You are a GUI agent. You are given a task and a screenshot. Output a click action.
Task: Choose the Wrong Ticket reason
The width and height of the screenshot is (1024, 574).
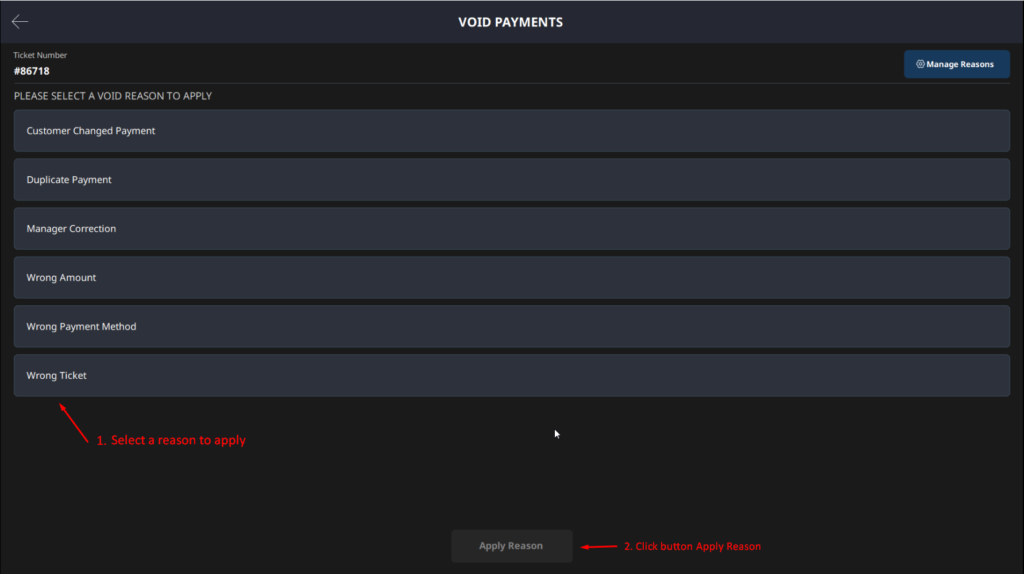511,375
